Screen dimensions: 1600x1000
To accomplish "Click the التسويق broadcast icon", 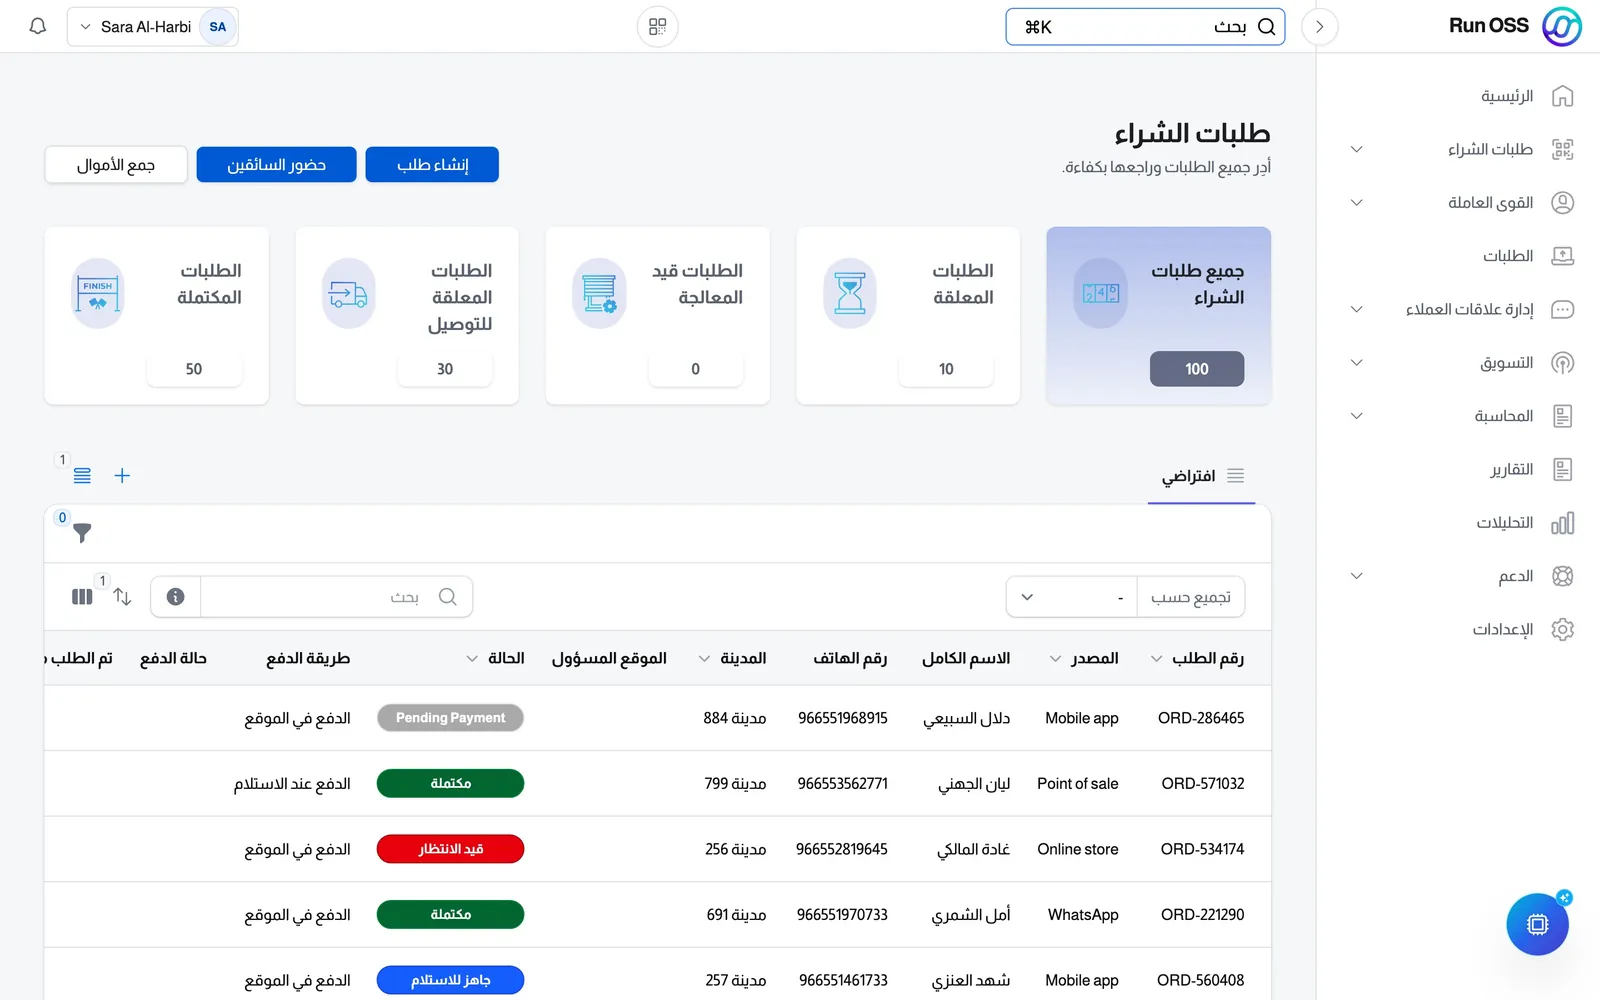I will point(1562,363).
